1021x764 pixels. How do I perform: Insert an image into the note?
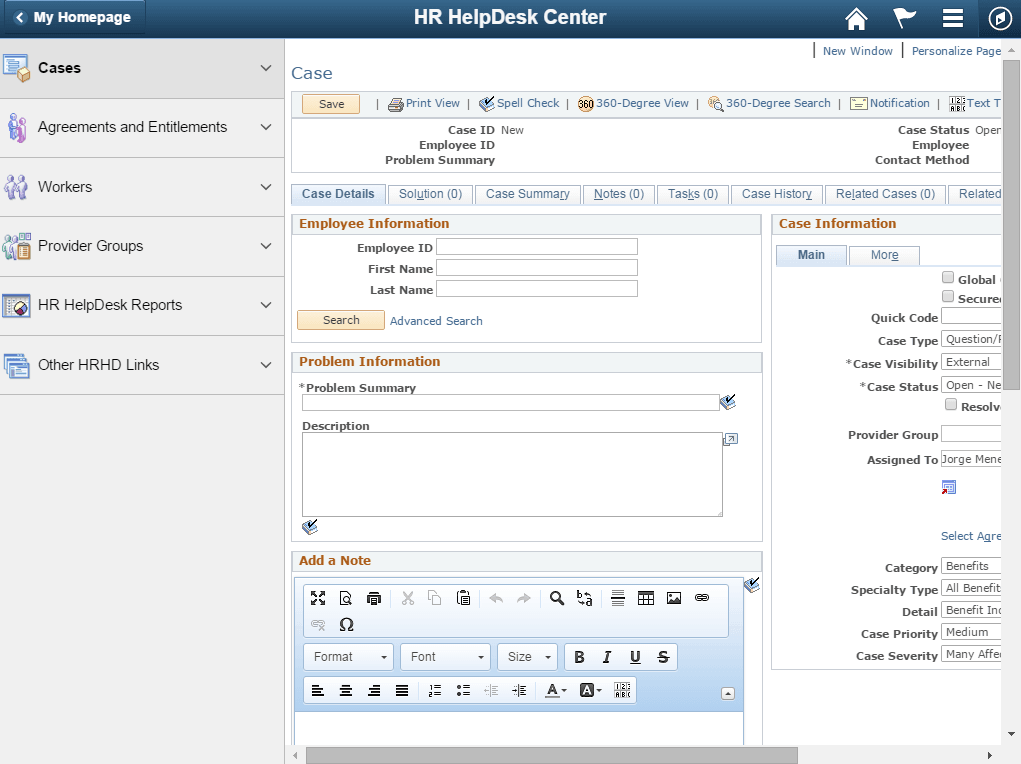click(x=674, y=598)
